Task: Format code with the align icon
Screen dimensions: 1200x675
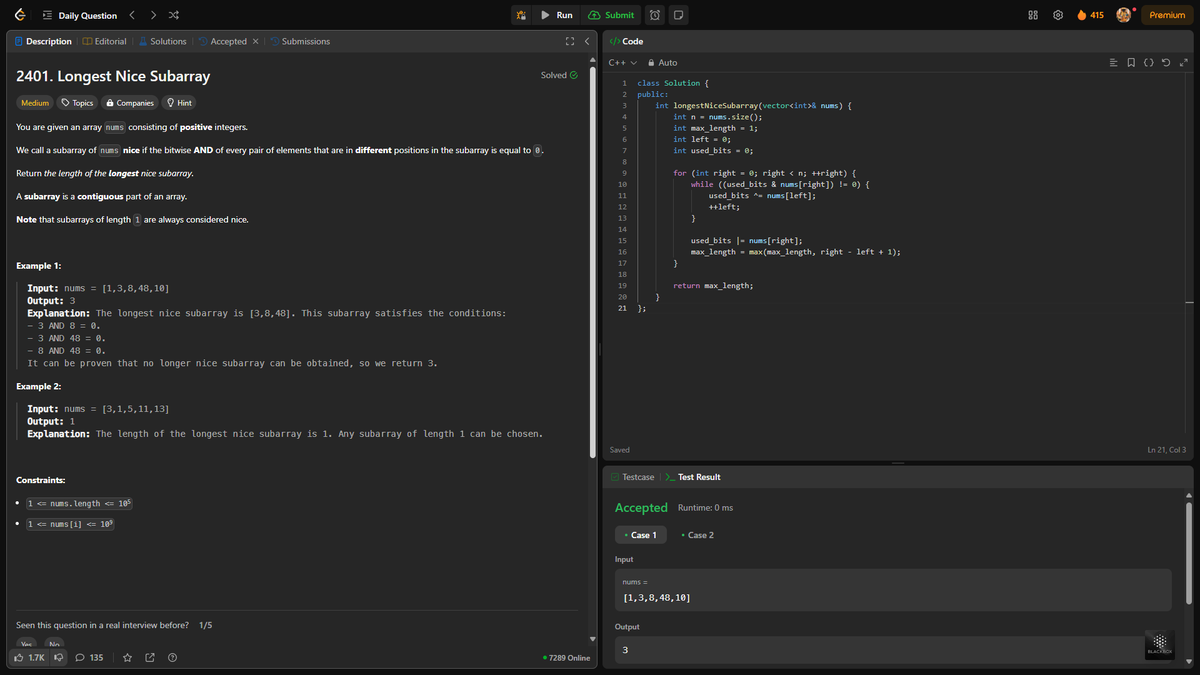Action: (1114, 62)
